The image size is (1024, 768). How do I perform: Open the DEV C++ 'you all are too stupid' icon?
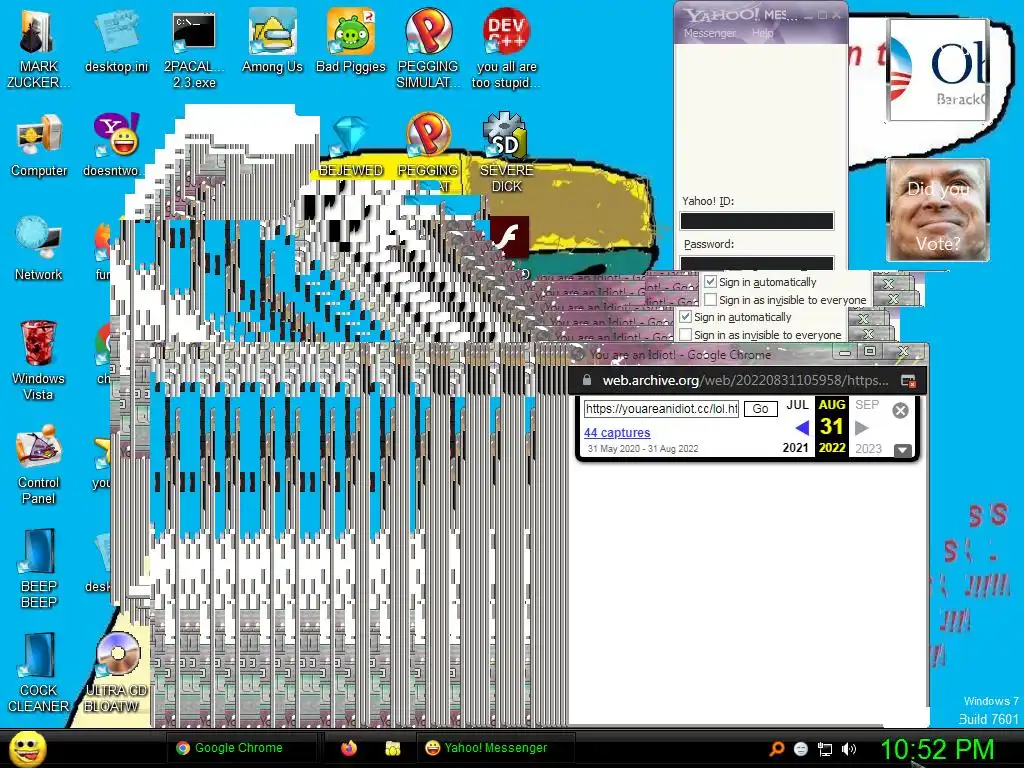coord(506,47)
